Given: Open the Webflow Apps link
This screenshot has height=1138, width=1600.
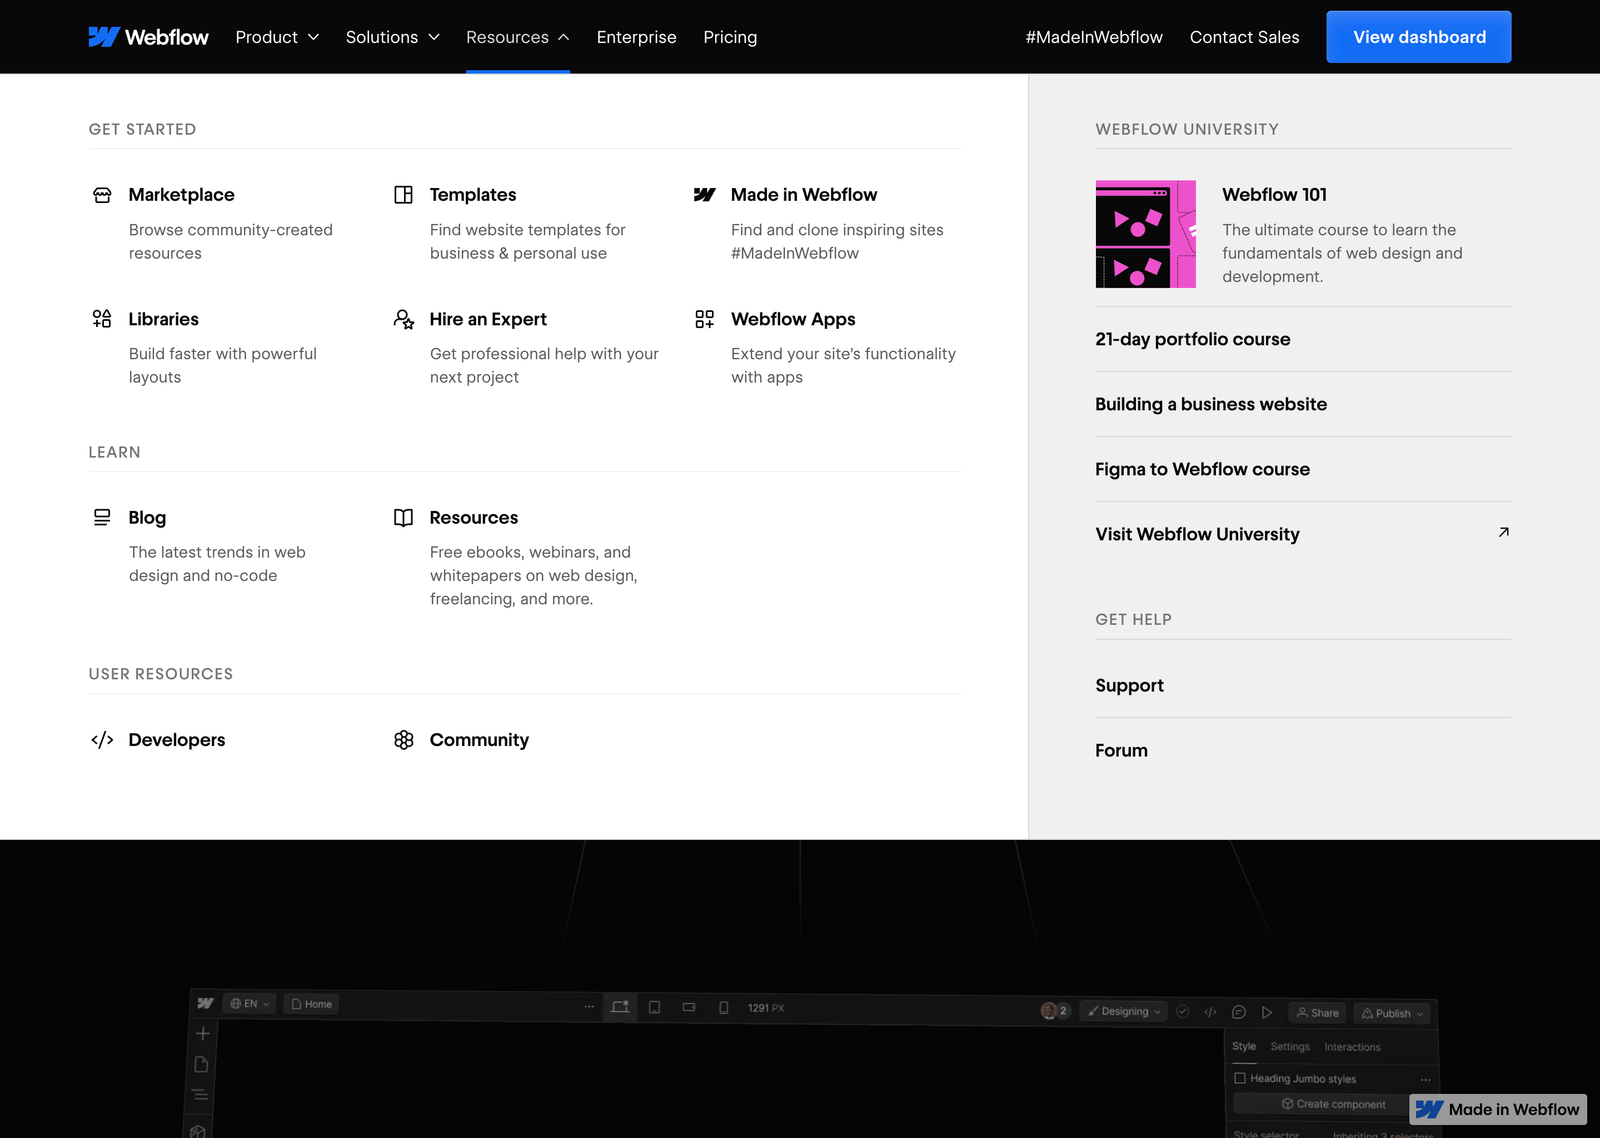Looking at the screenshot, I should [x=793, y=319].
